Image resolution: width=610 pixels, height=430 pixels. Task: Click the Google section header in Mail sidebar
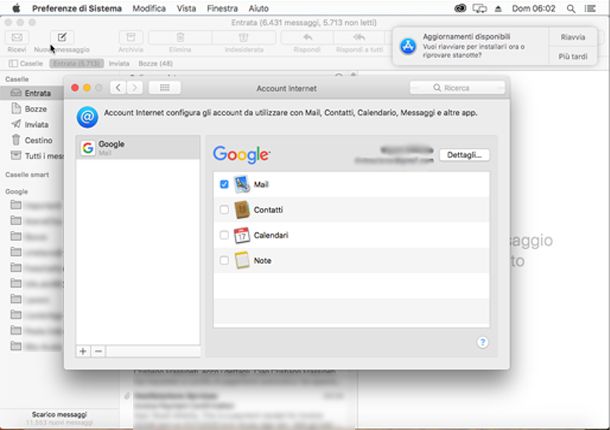point(16,191)
